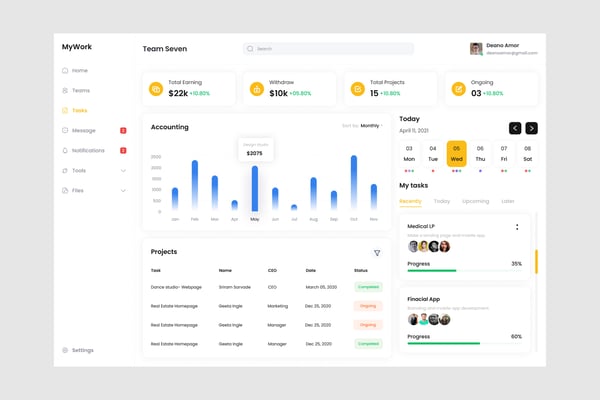Click Finacial App team avatars
The height and width of the screenshot is (400, 600).
(429, 319)
